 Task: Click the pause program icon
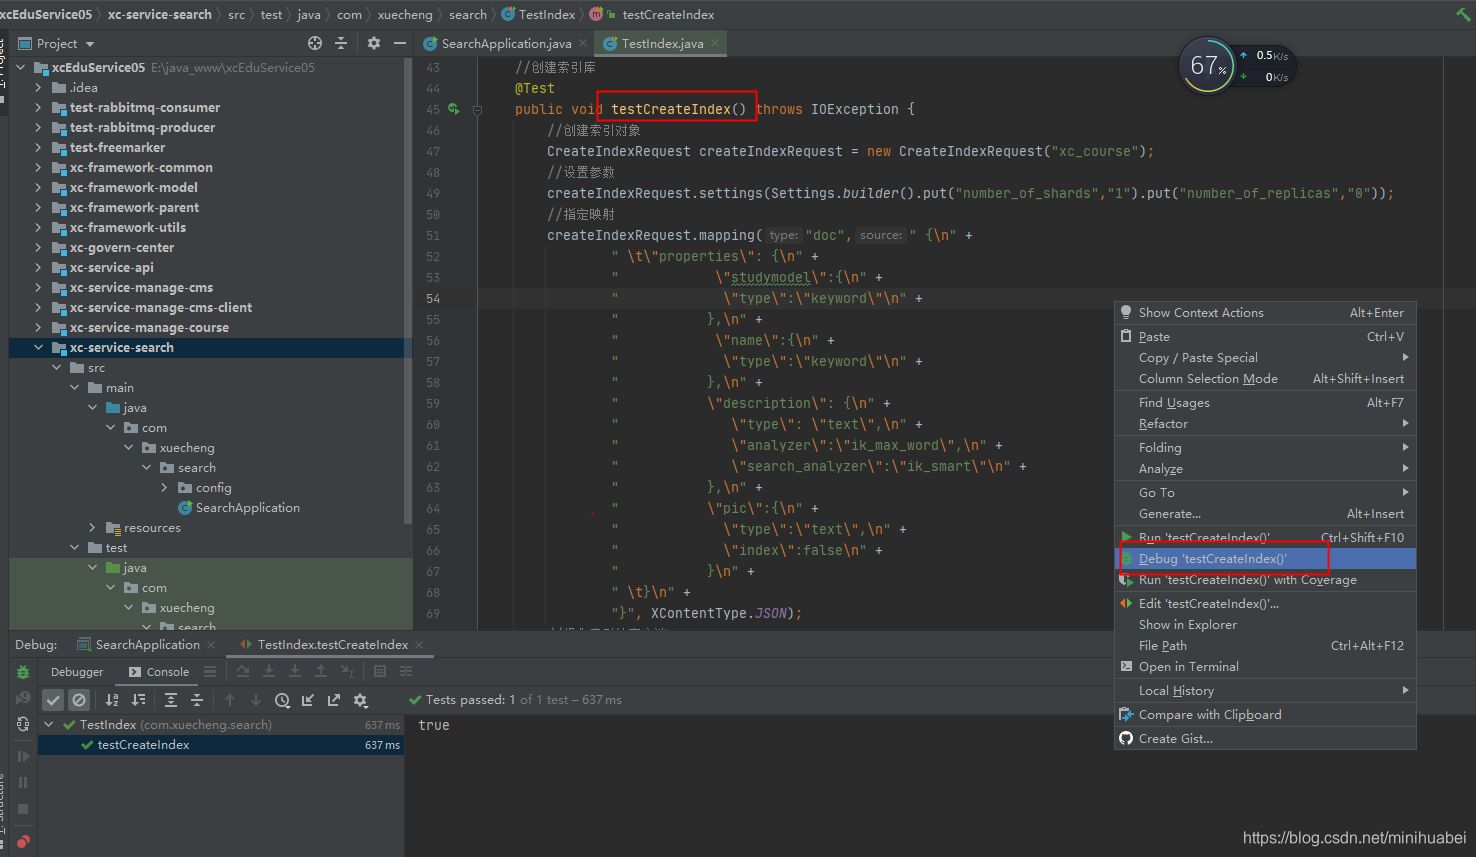coord(23,783)
